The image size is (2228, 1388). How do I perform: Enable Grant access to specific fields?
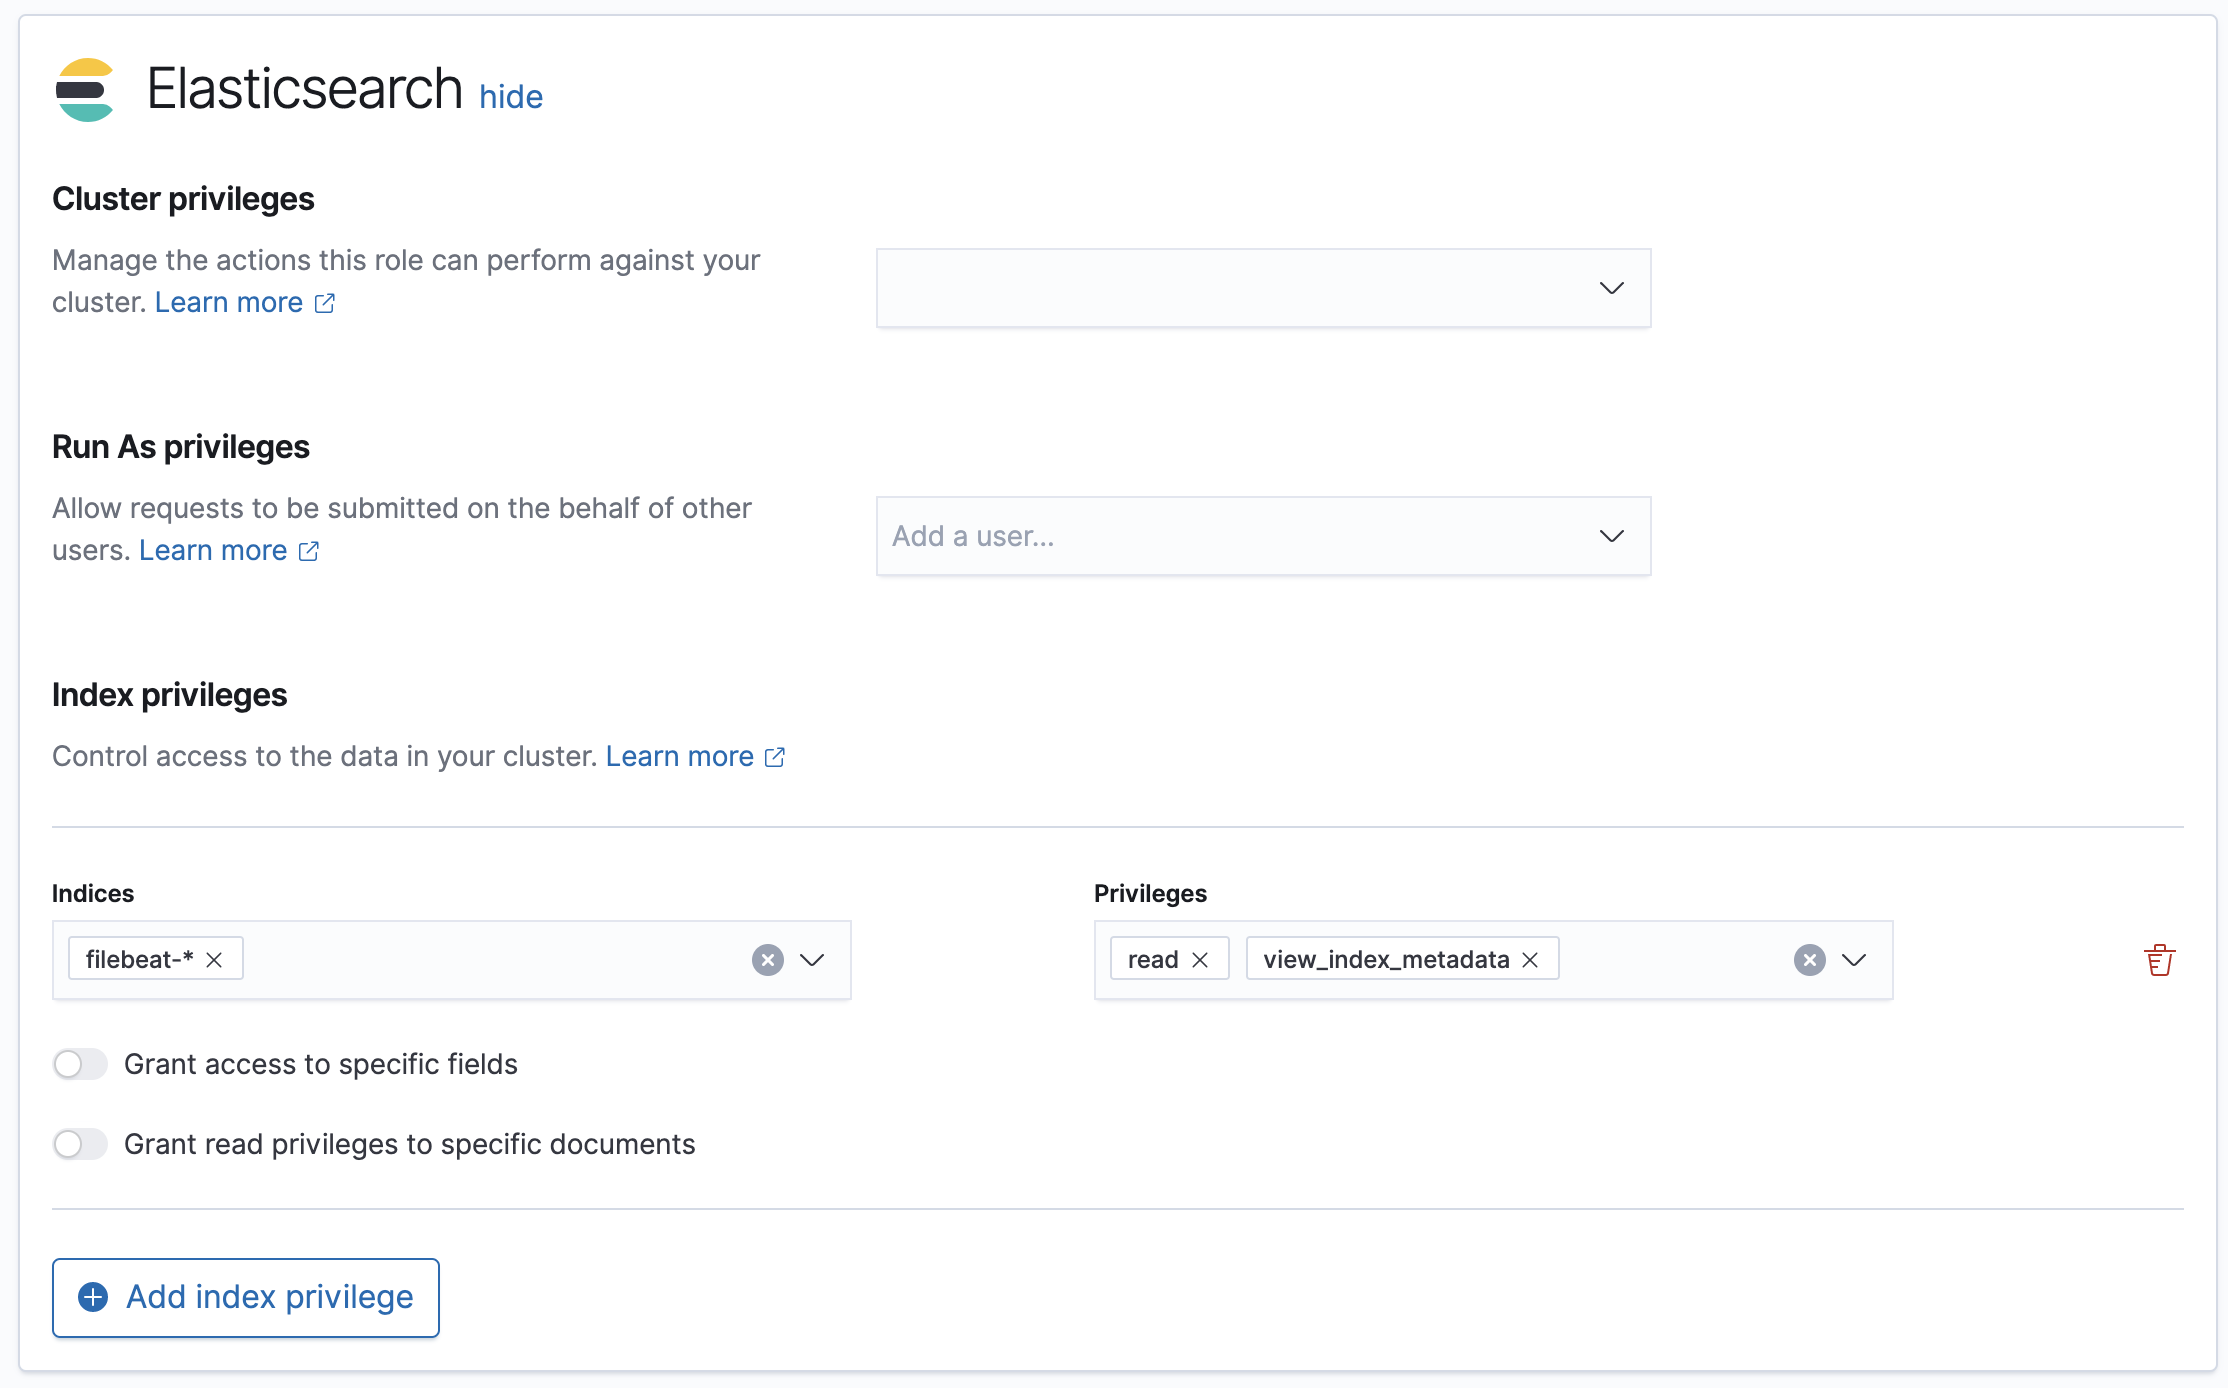click(x=80, y=1064)
